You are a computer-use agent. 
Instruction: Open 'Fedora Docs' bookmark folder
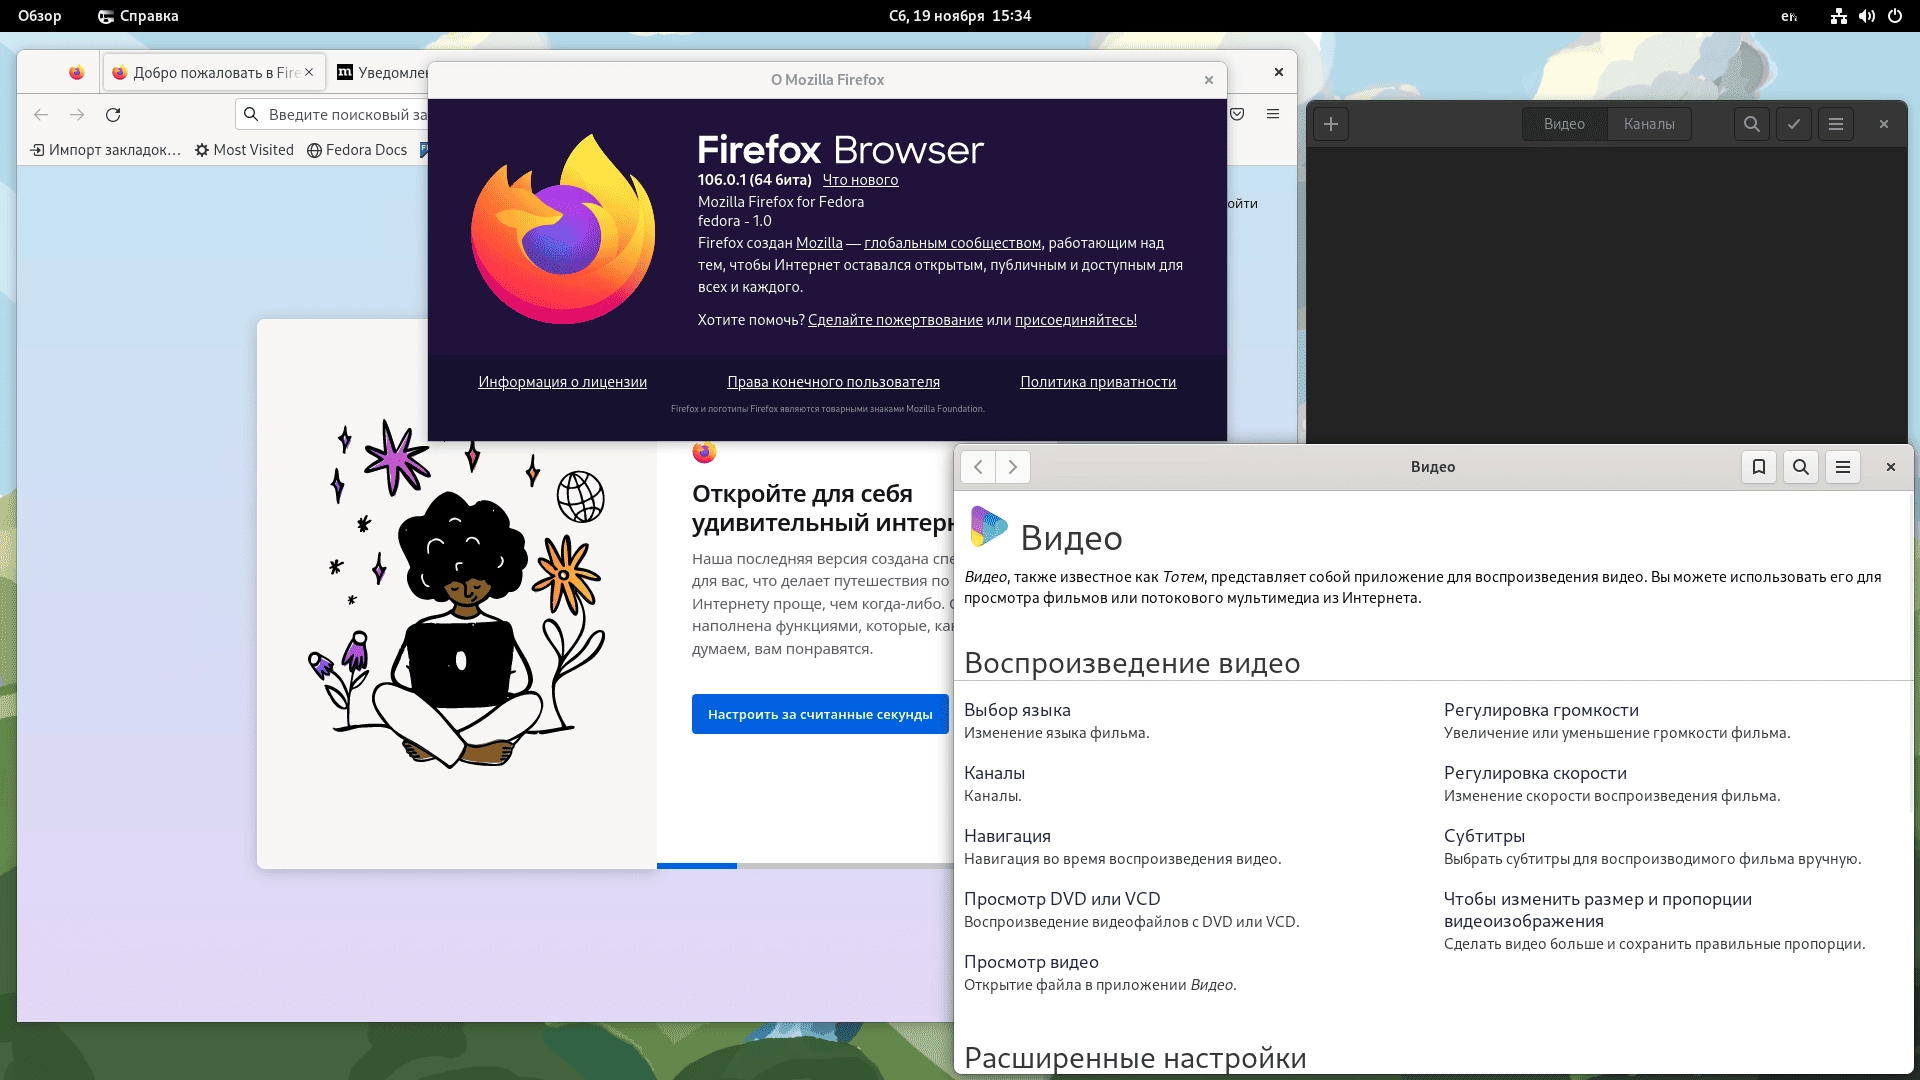(357, 150)
